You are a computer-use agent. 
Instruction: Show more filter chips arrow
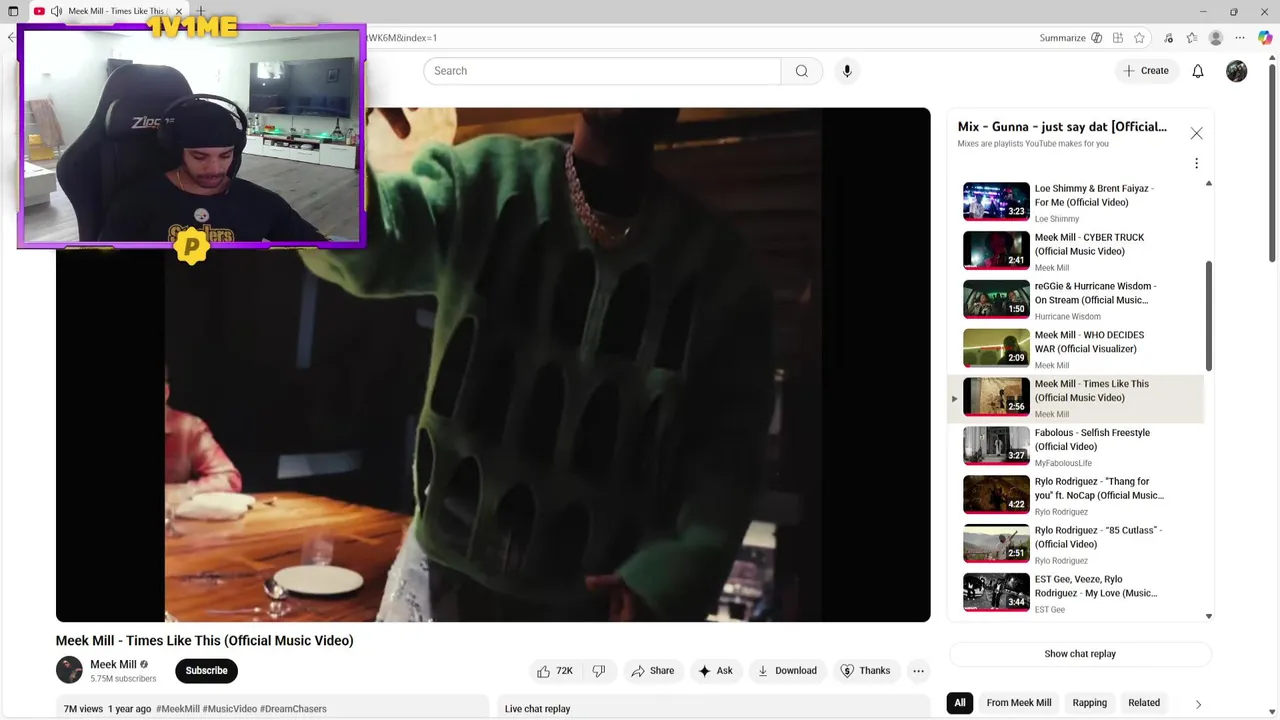(x=1198, y=704)
